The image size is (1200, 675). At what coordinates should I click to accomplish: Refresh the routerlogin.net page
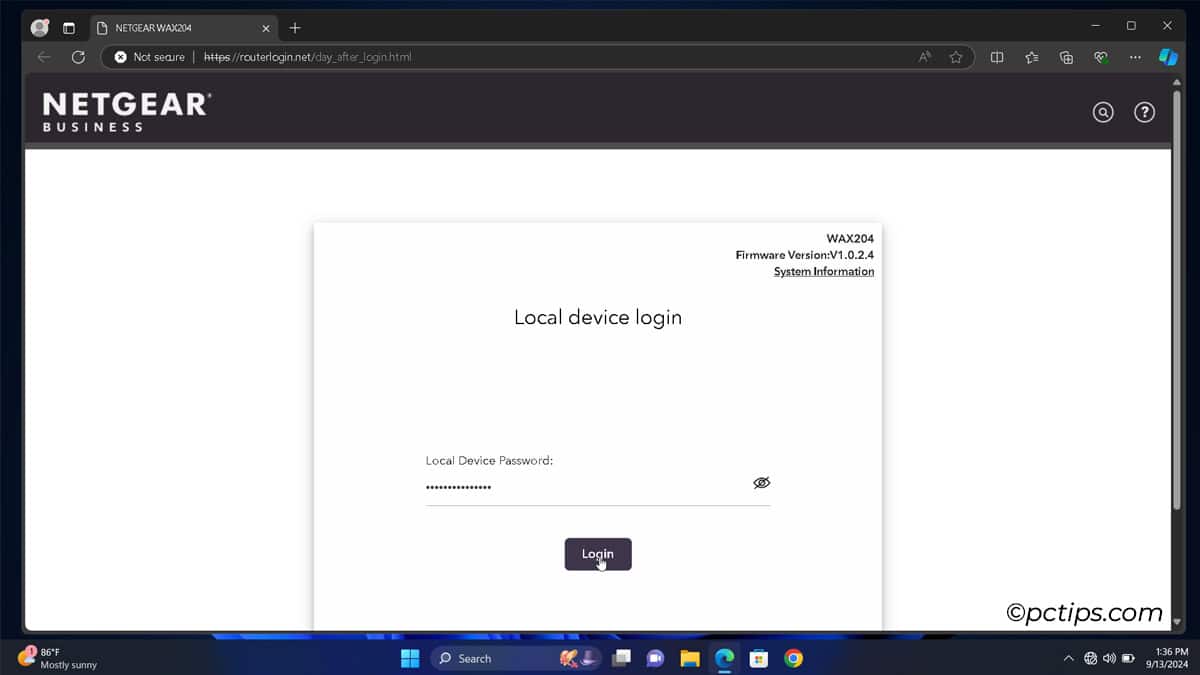[x=78, y=57]
